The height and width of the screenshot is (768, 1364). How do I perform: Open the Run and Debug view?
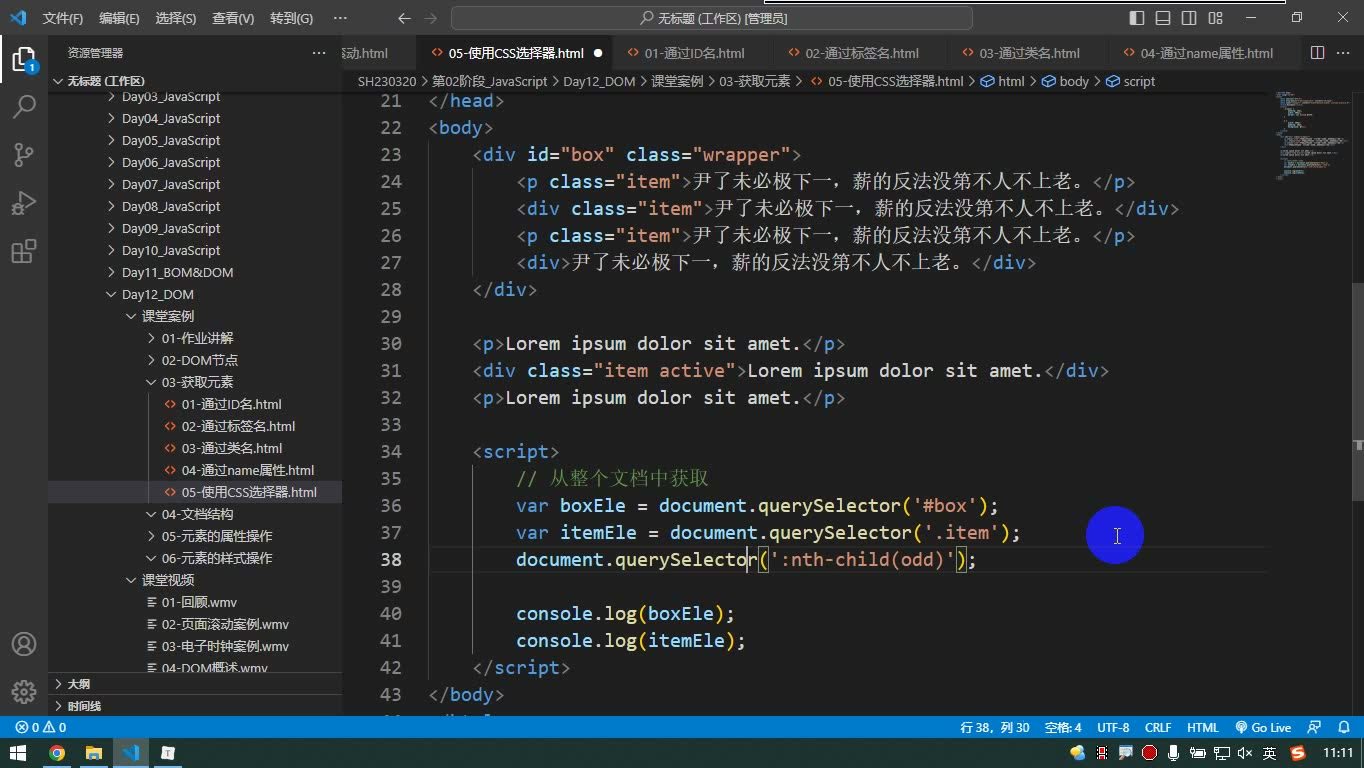[24, 203]
